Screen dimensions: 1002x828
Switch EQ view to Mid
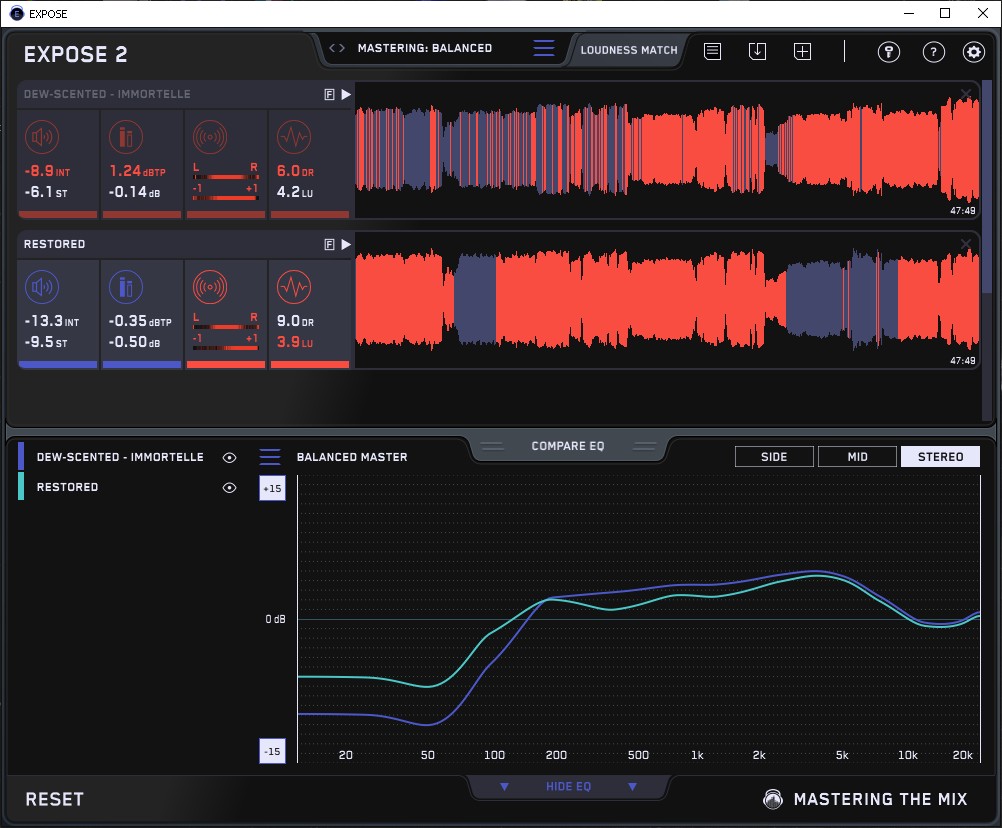click(857, 457)
